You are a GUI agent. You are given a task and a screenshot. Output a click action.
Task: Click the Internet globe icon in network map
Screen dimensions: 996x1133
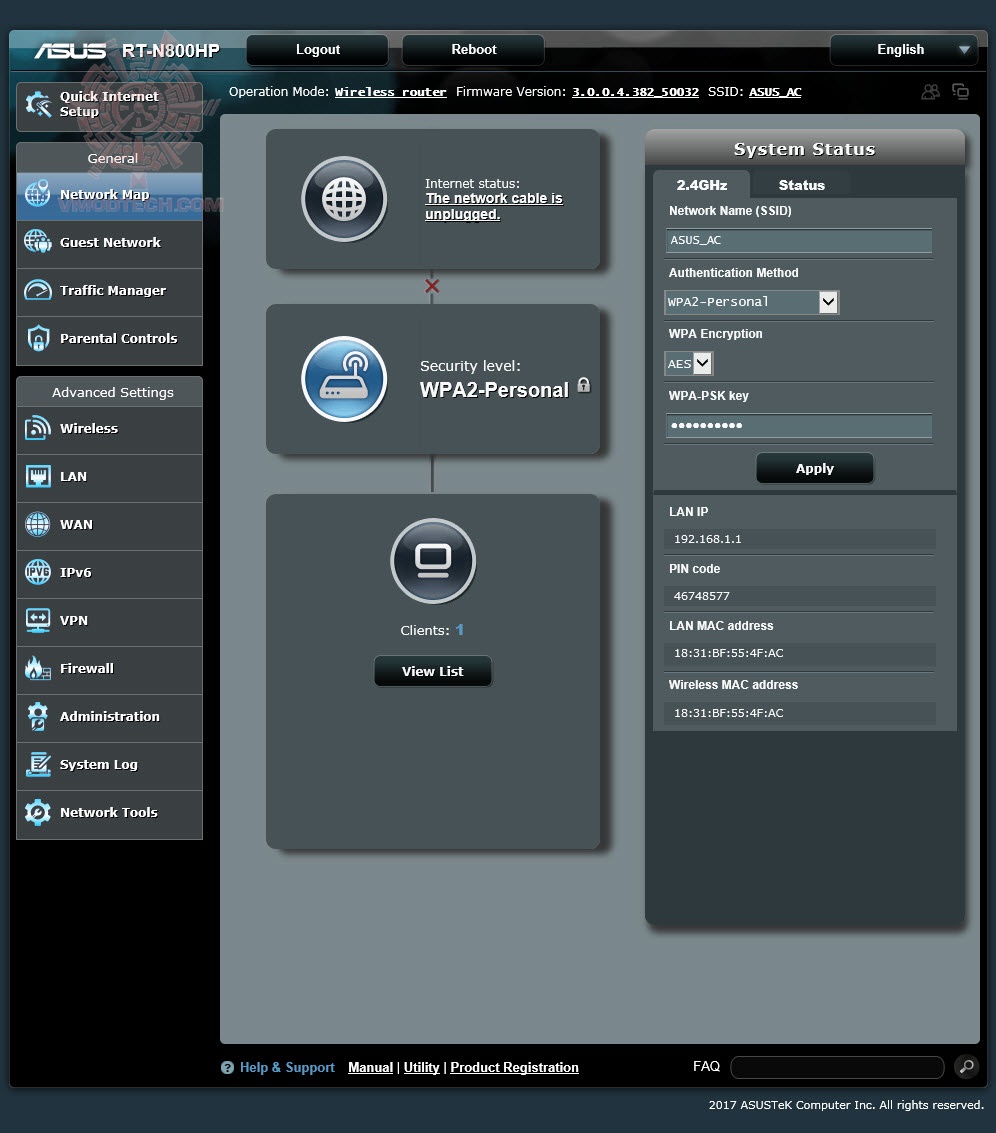click(x=344, y=199)
